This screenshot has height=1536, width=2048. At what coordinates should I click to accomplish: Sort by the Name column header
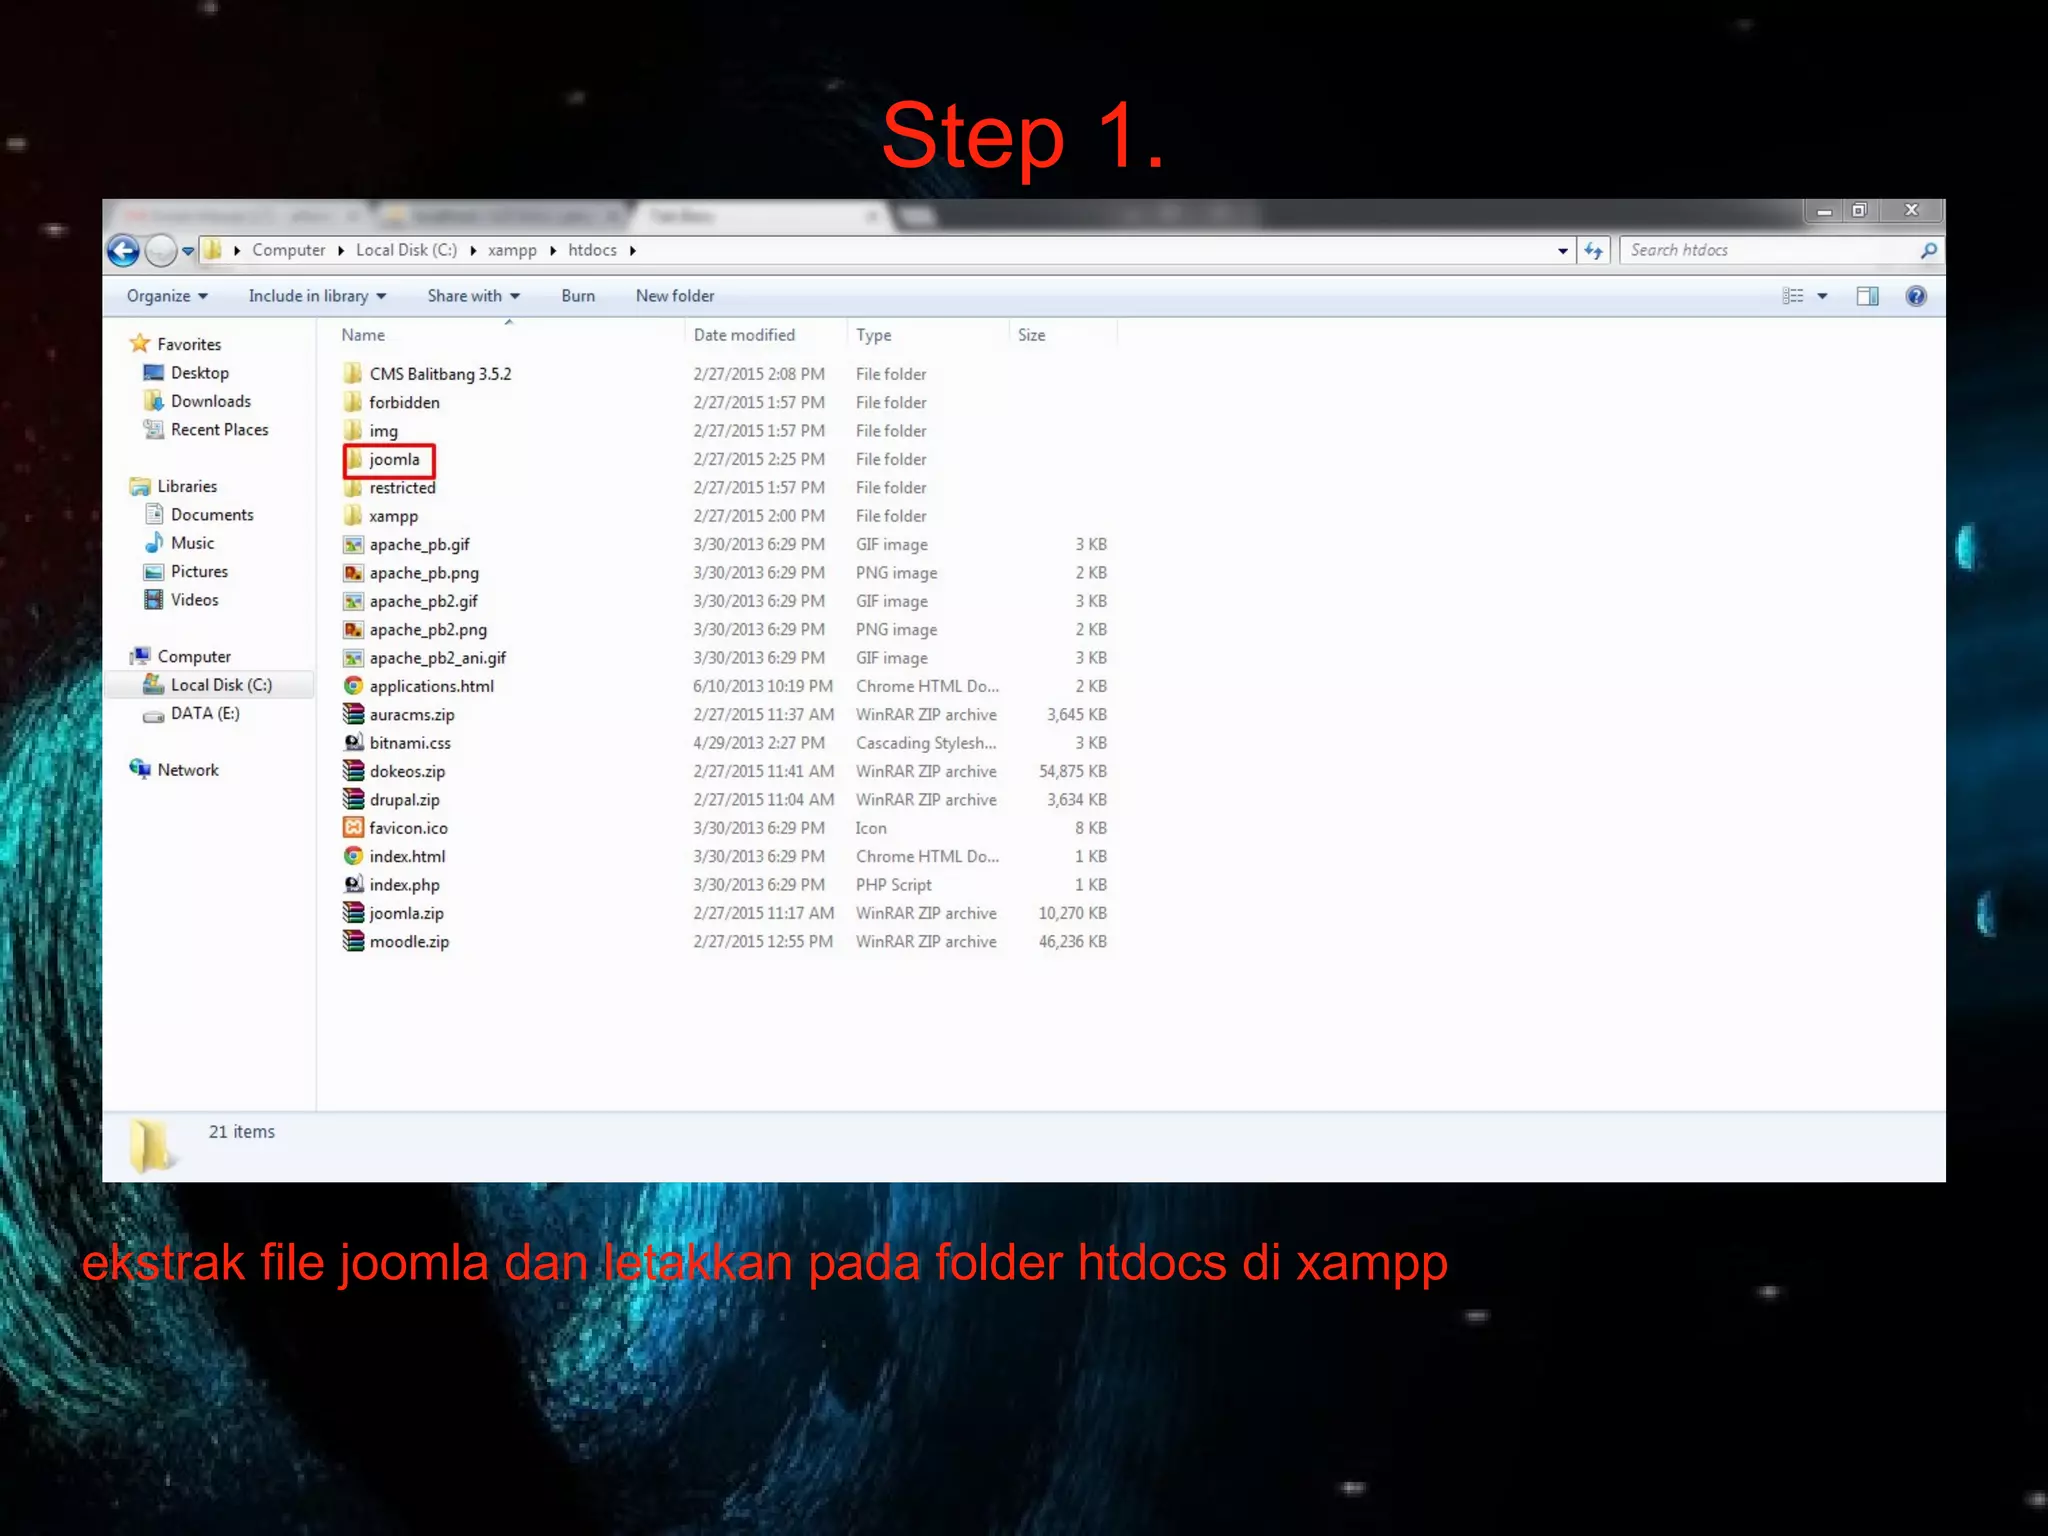363,335
